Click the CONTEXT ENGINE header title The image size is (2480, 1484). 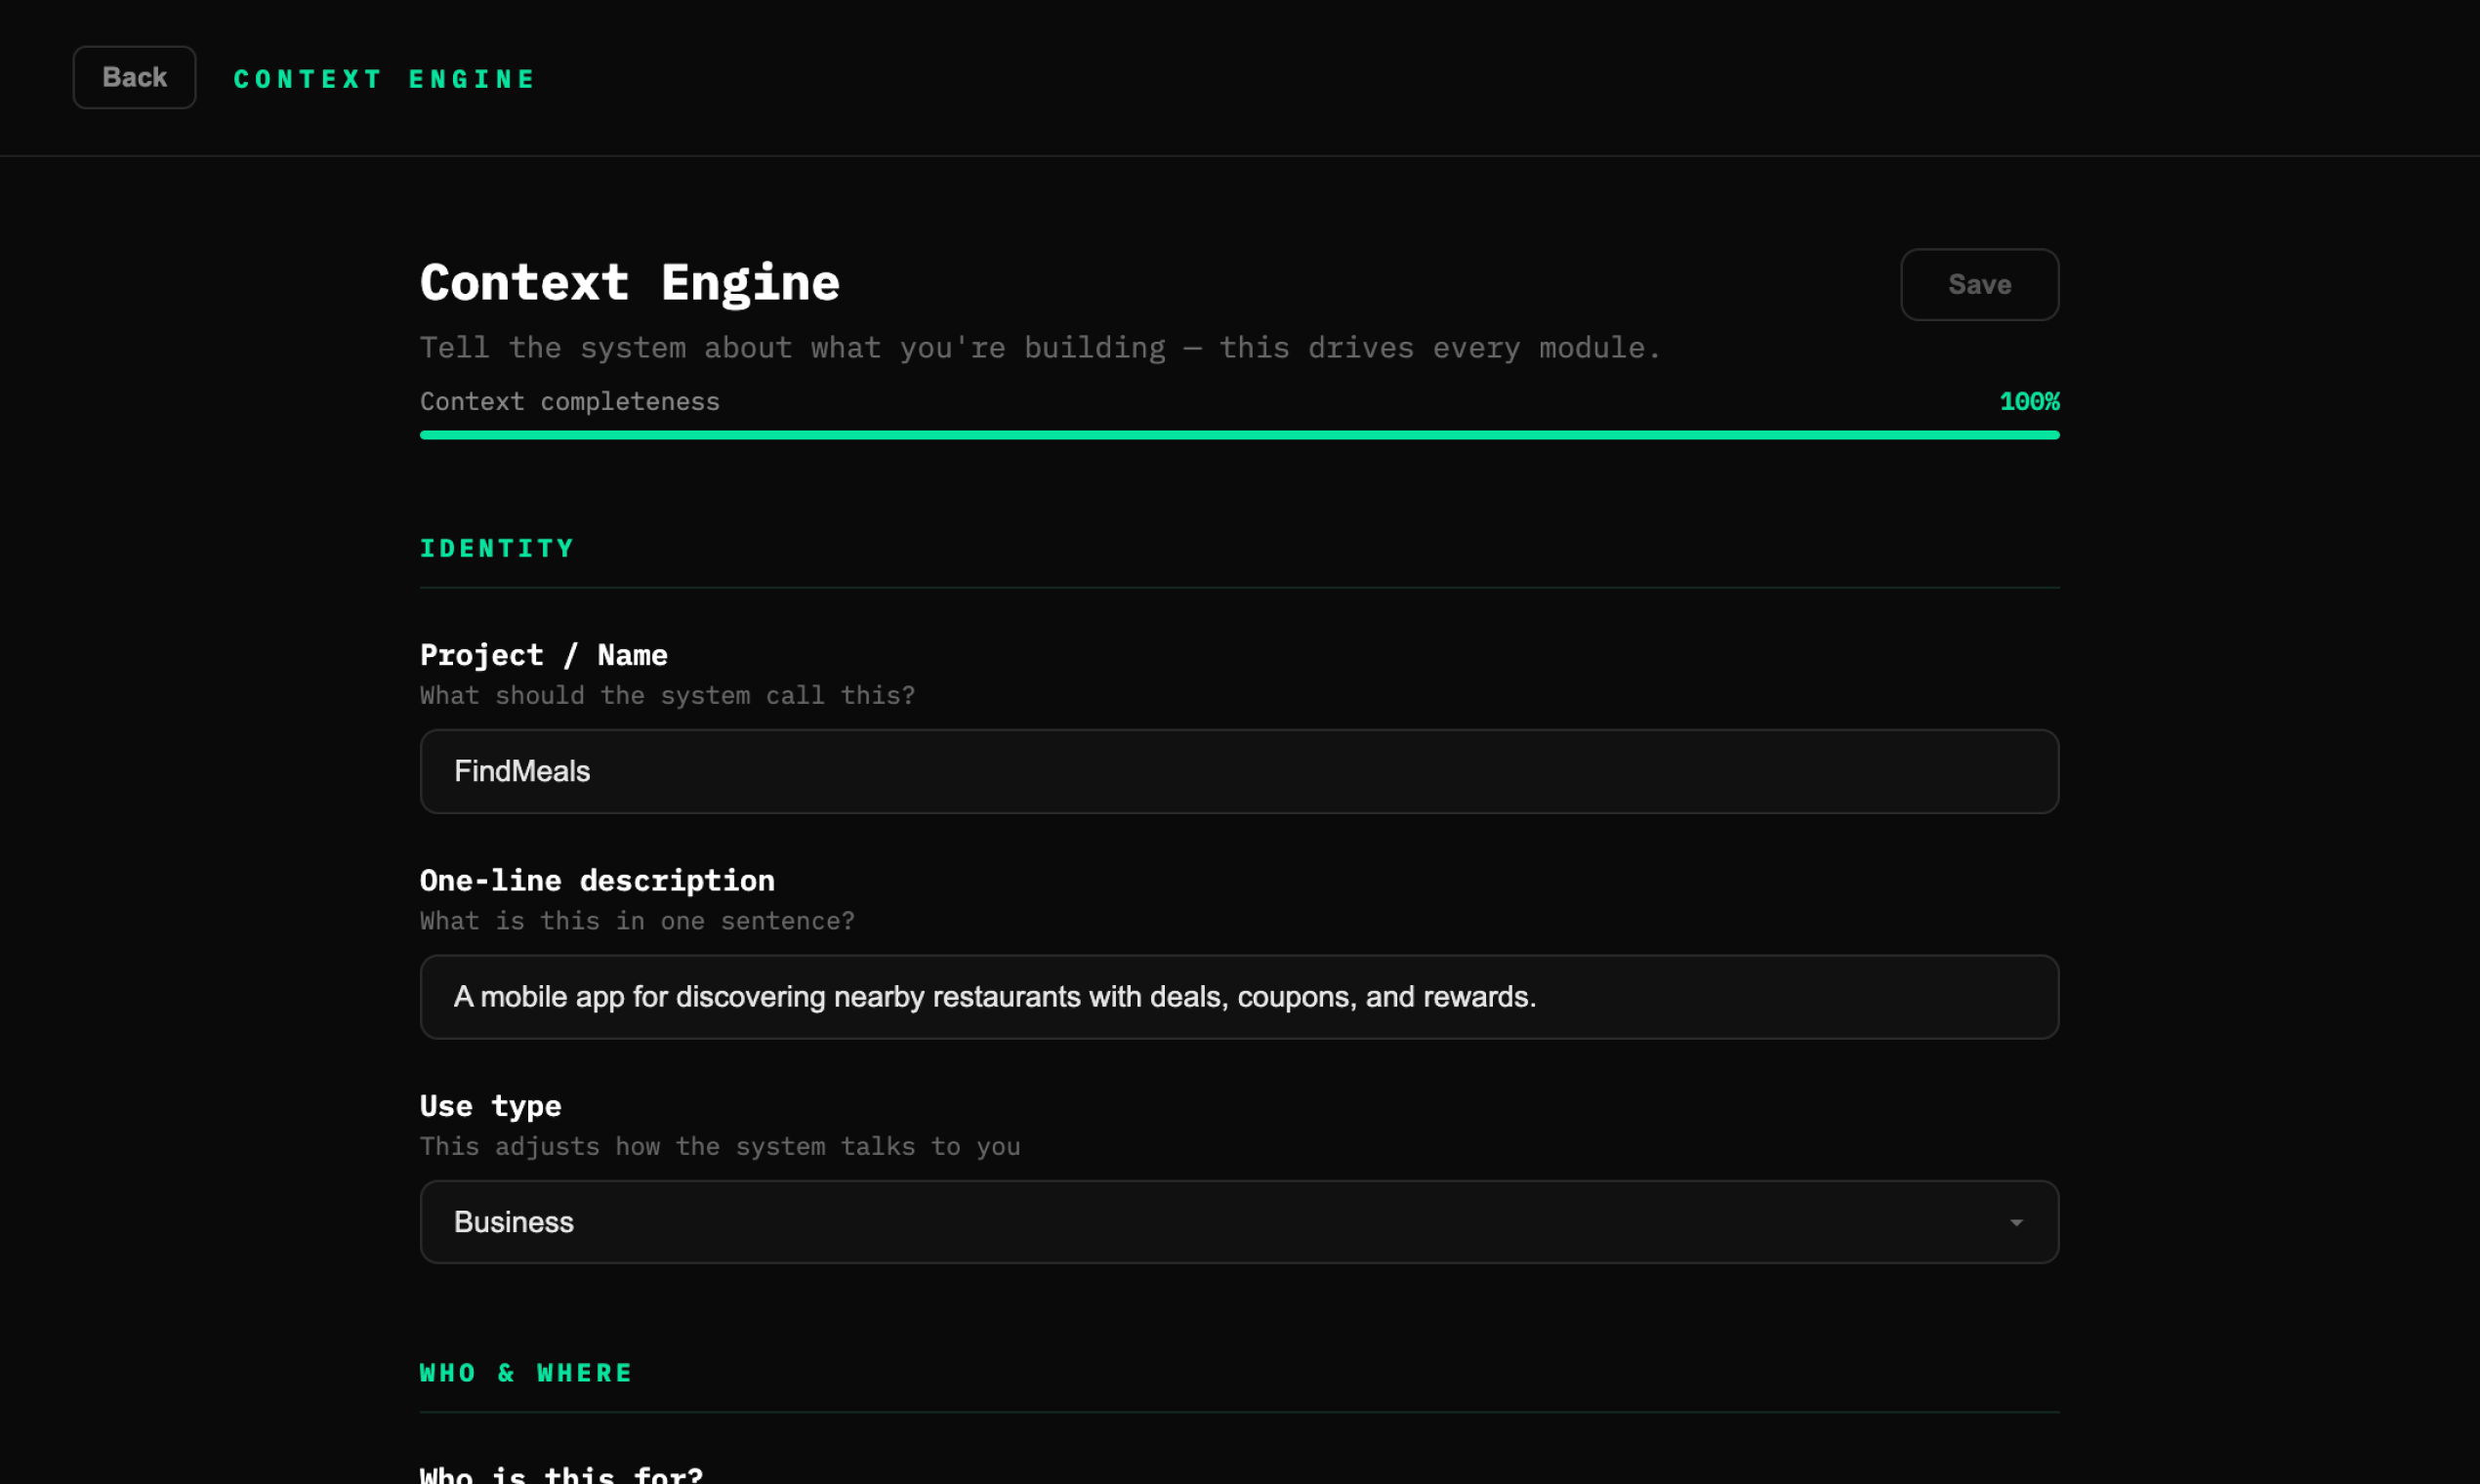384,79
